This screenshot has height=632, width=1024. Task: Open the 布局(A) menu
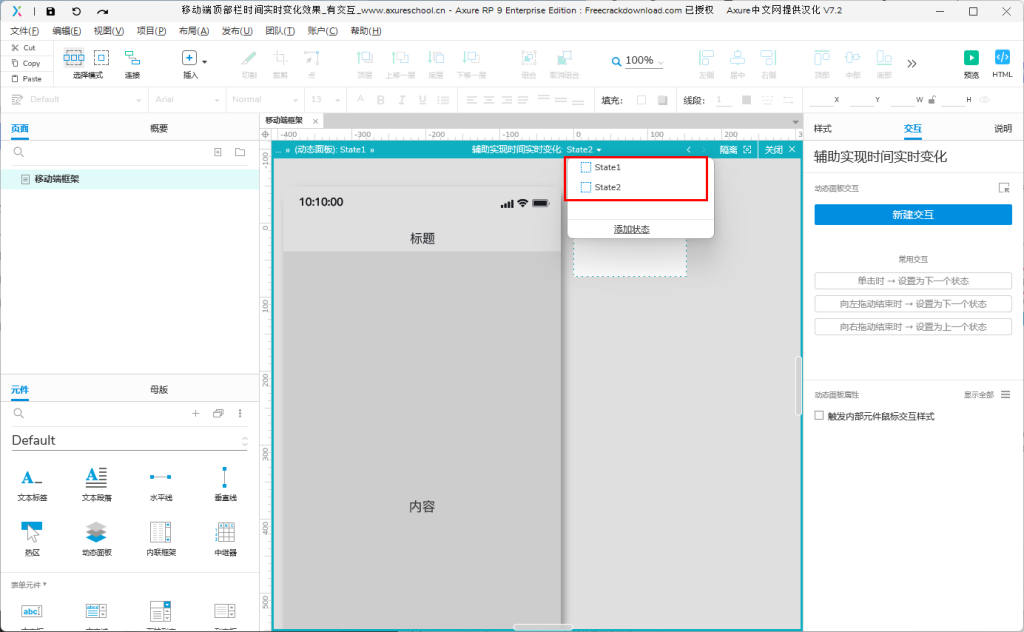click(193, 31)
